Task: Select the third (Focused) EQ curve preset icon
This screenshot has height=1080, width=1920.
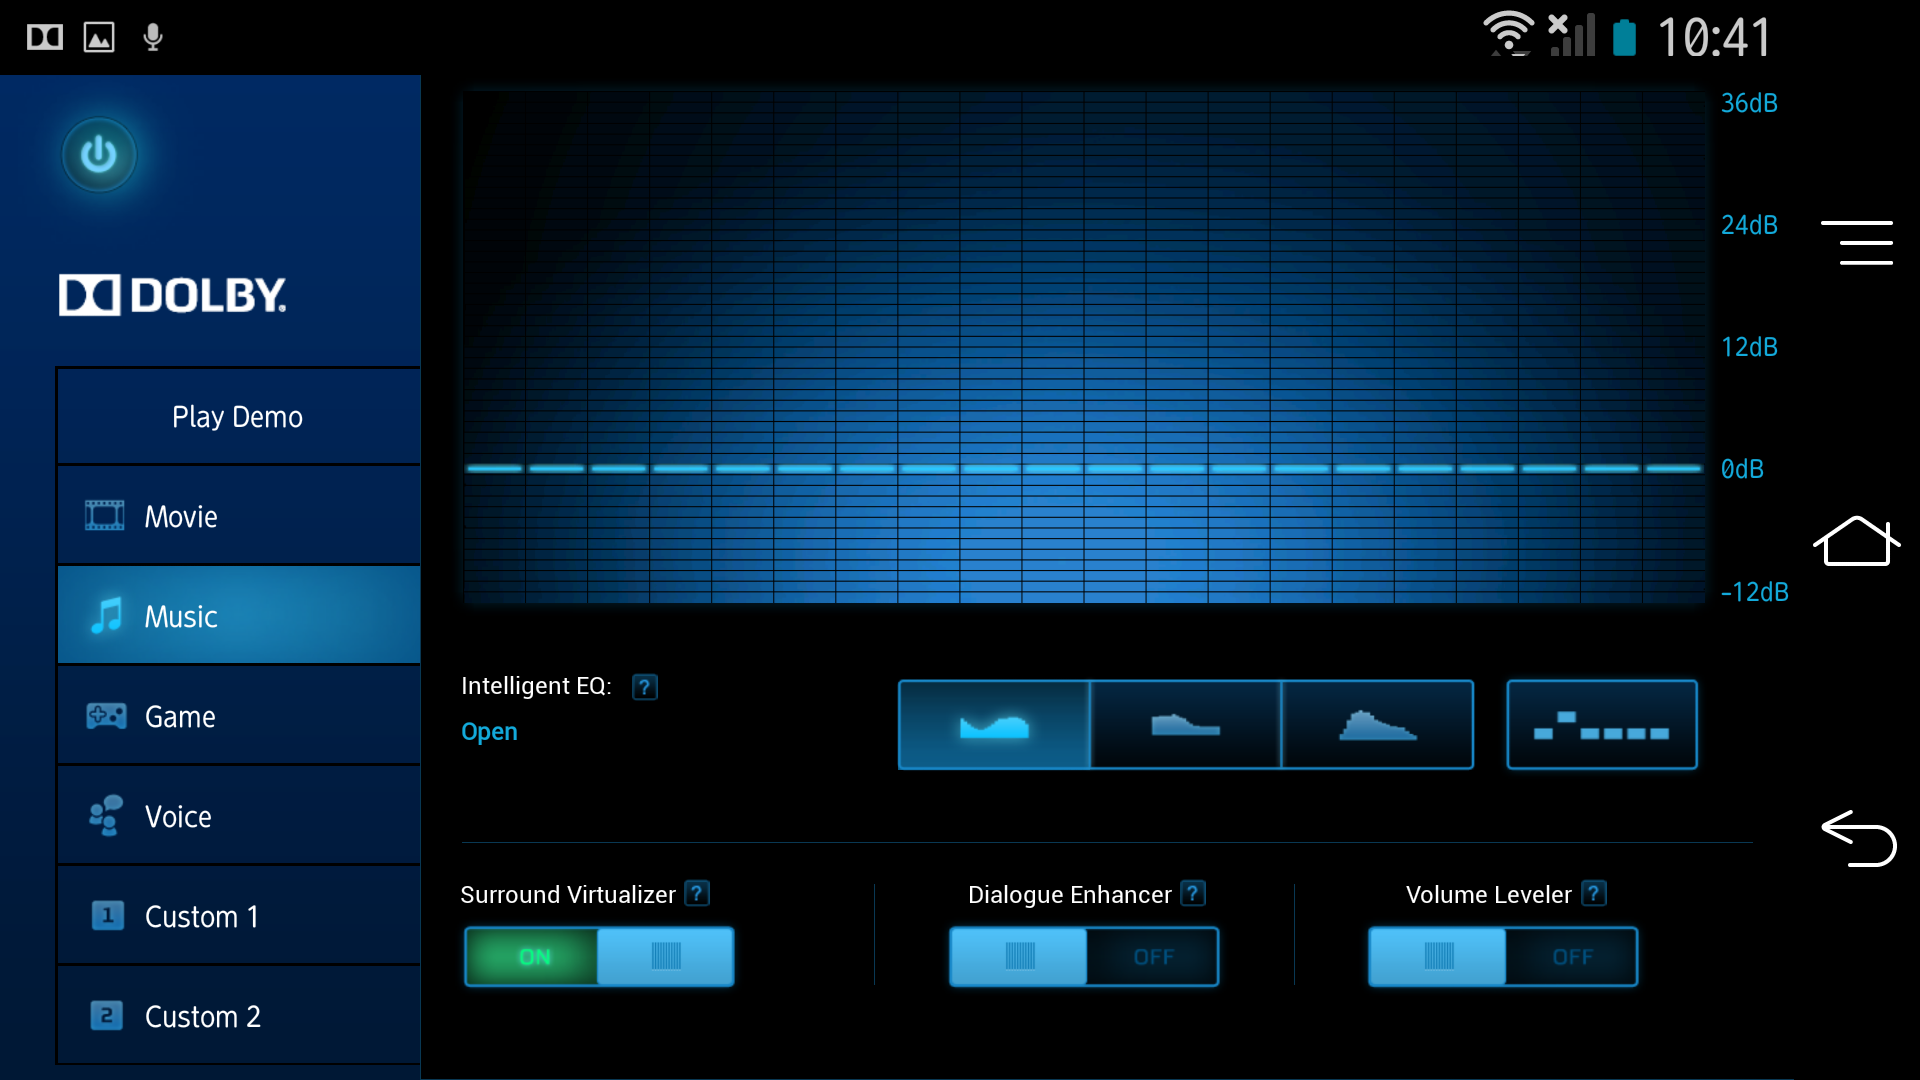Action: point(1377,725)
